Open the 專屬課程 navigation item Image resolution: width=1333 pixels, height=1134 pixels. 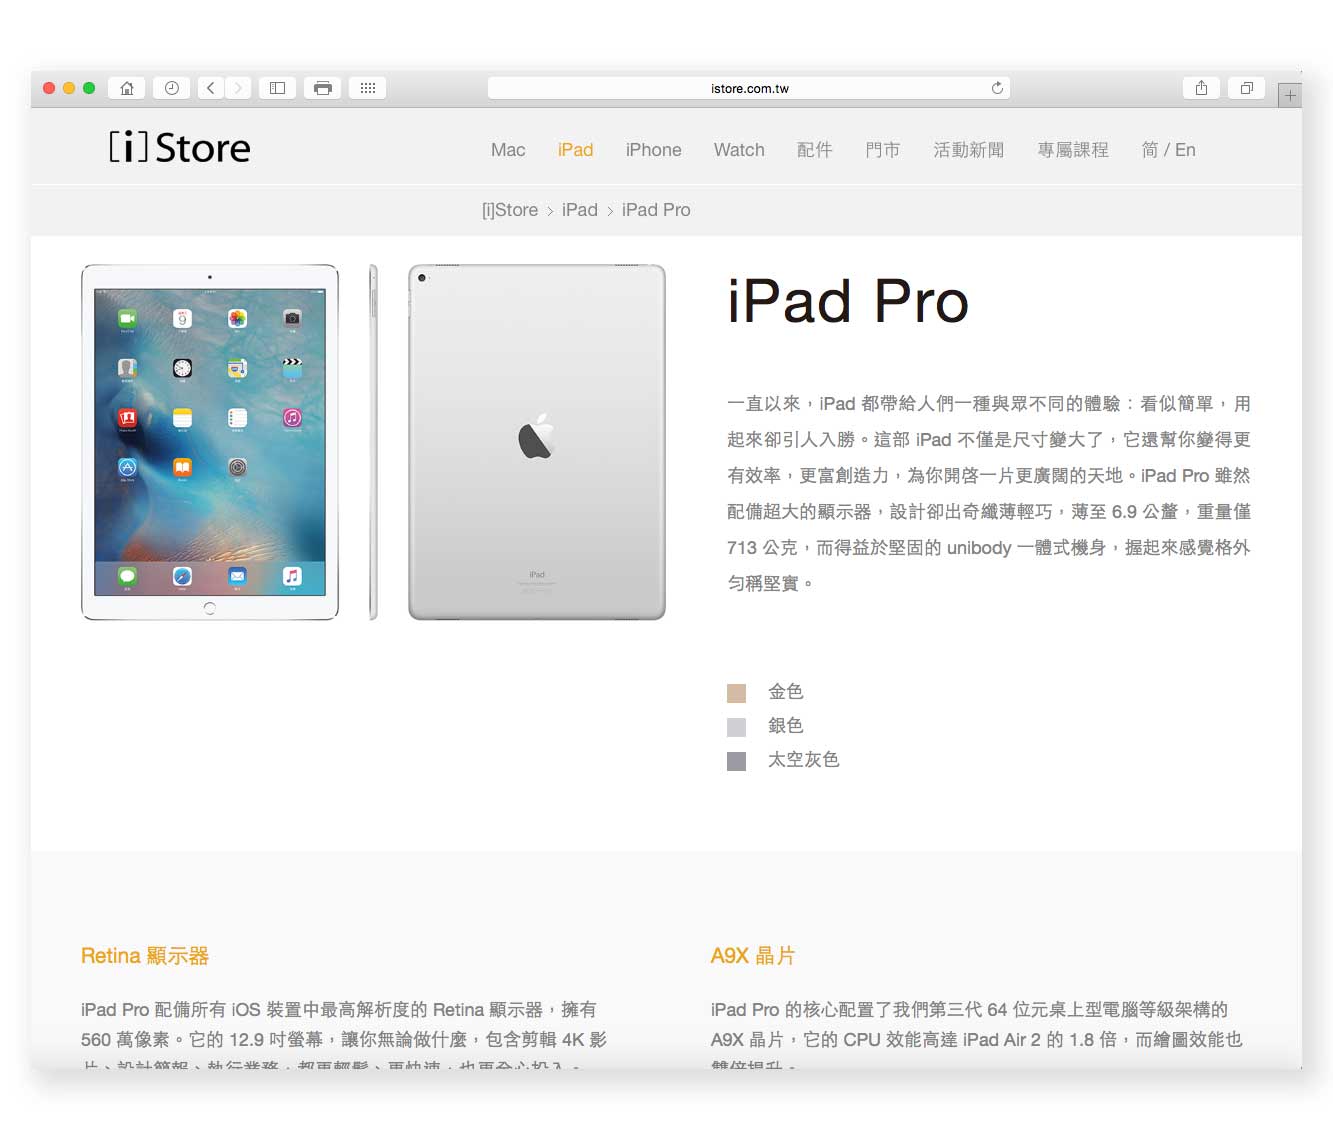(1072, 150)
